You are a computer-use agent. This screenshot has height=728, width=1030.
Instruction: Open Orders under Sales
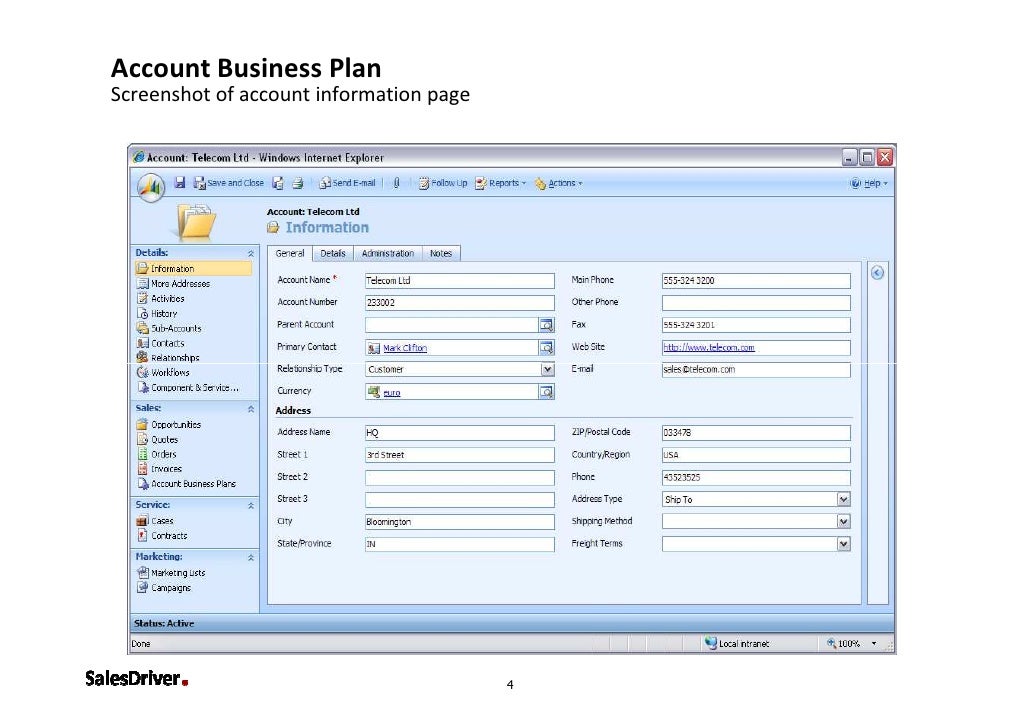coord(156,455)
